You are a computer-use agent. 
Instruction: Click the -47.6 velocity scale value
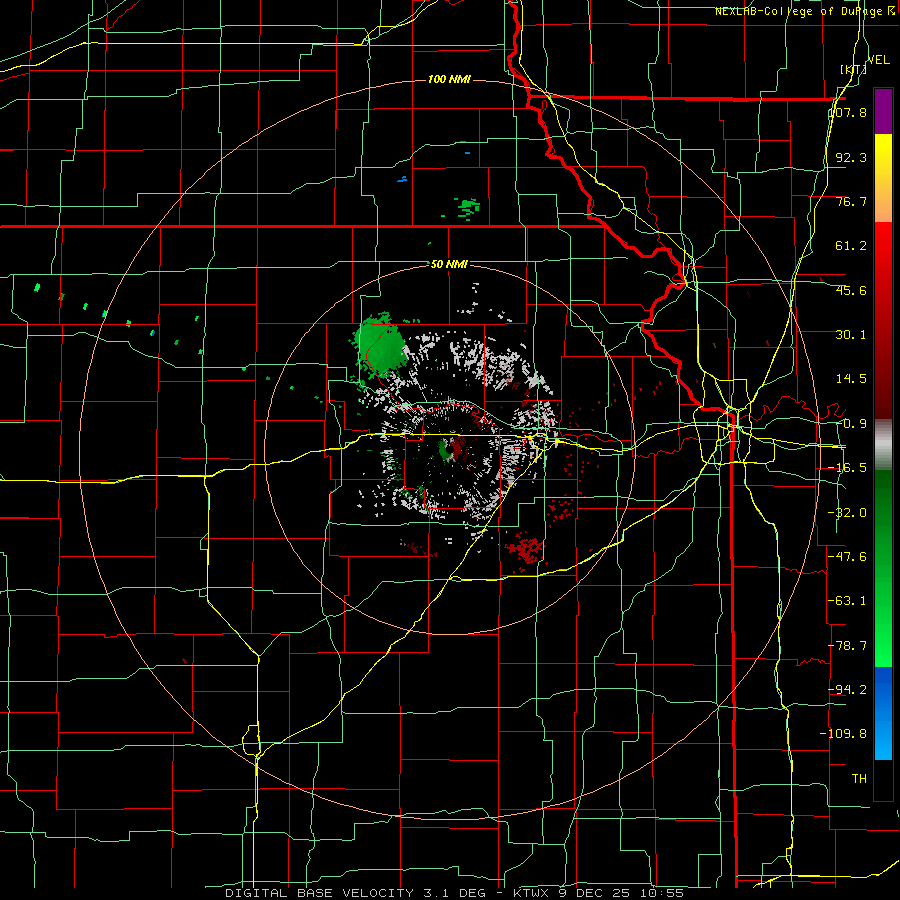coord(848,557)
